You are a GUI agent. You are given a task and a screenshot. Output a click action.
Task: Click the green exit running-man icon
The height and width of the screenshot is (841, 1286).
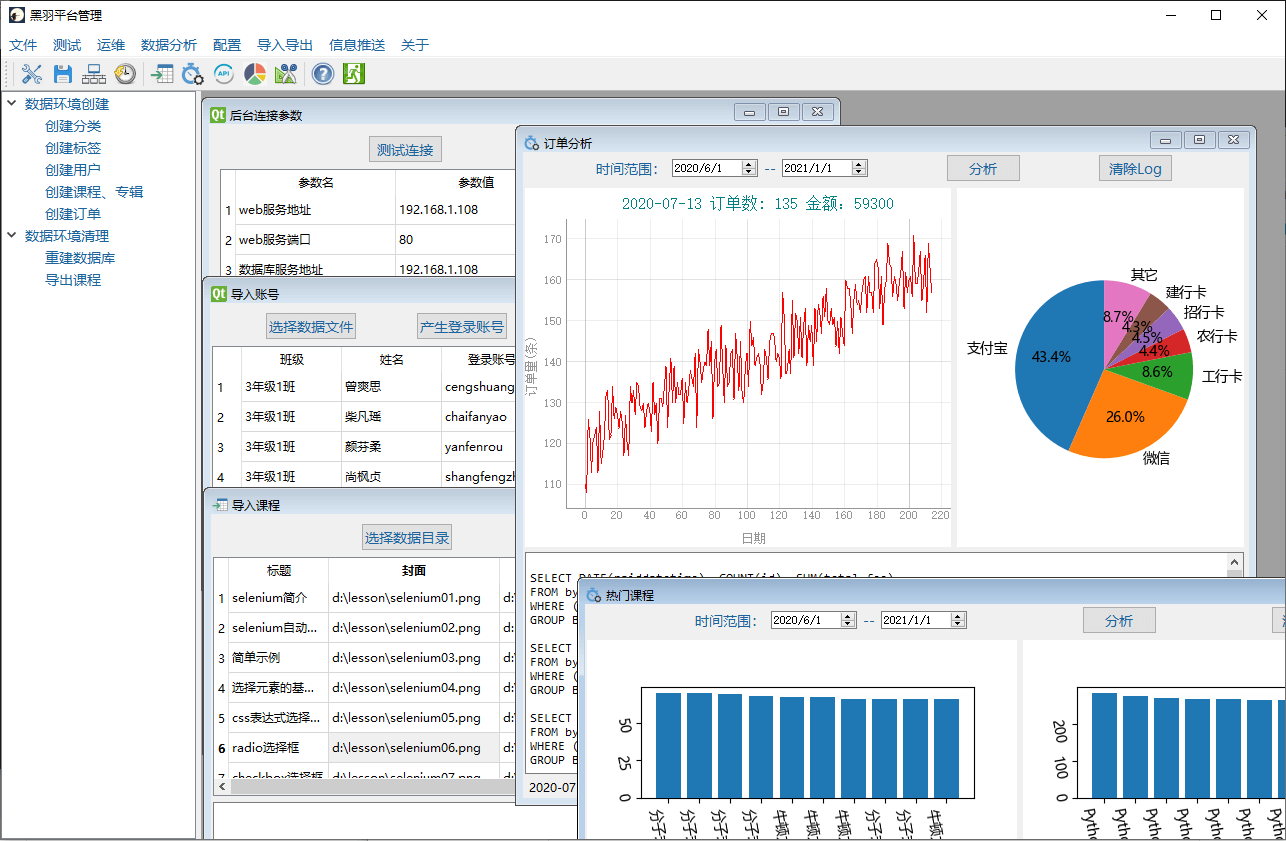point(353,73)
